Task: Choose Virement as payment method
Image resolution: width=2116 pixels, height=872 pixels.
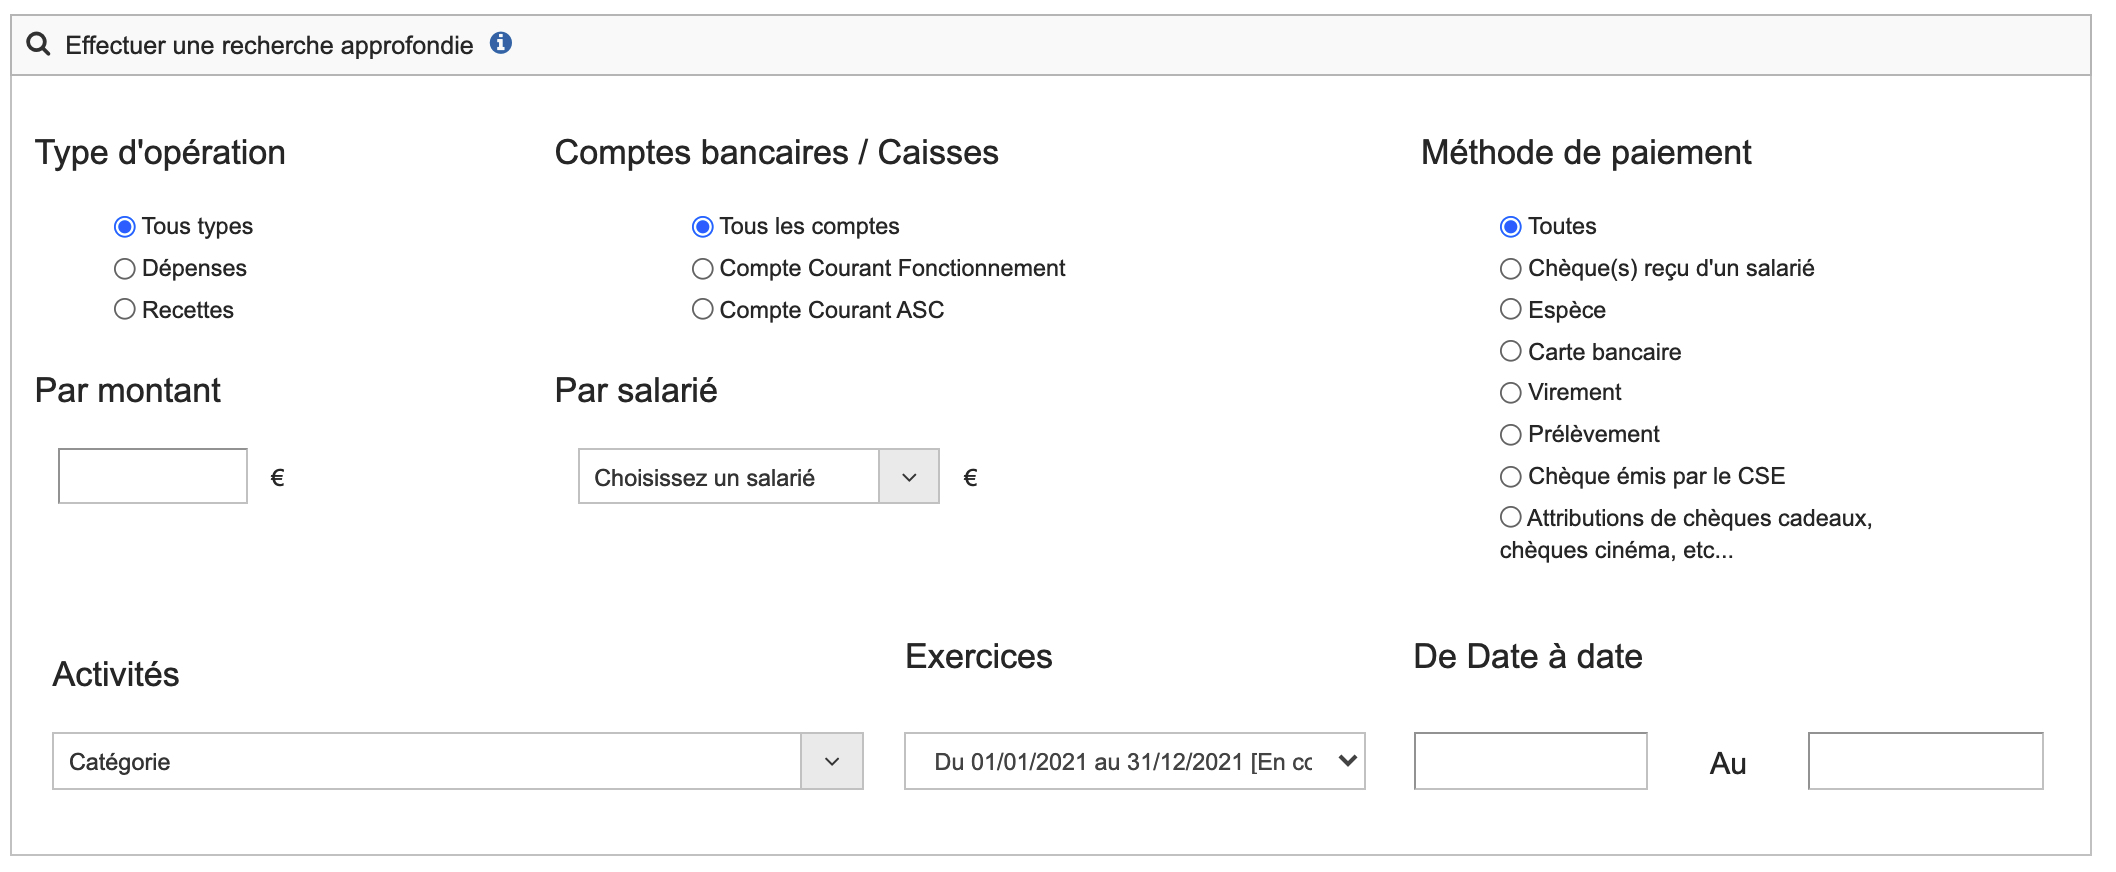Action: (1511, 393)
